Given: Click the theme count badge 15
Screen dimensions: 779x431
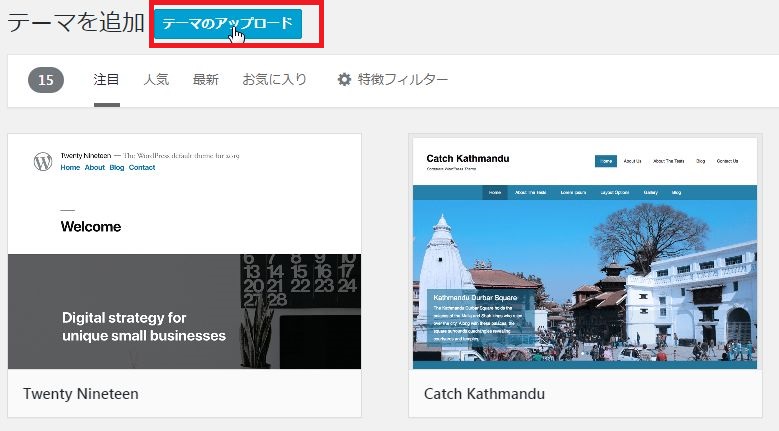Looking at the screenshot, I should (x=46, y=80).
